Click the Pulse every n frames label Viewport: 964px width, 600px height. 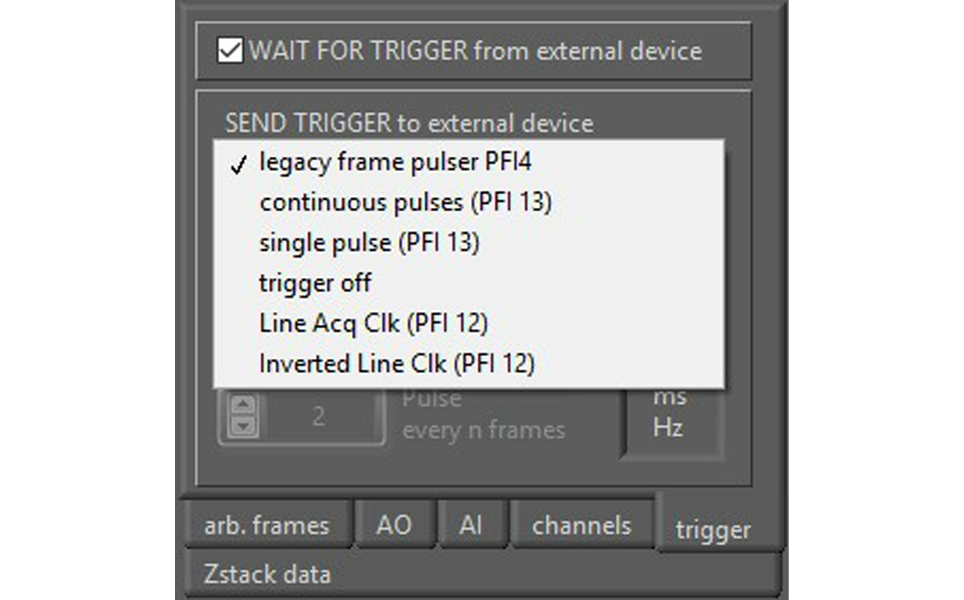pyautogui.click(x=483, y=415)
